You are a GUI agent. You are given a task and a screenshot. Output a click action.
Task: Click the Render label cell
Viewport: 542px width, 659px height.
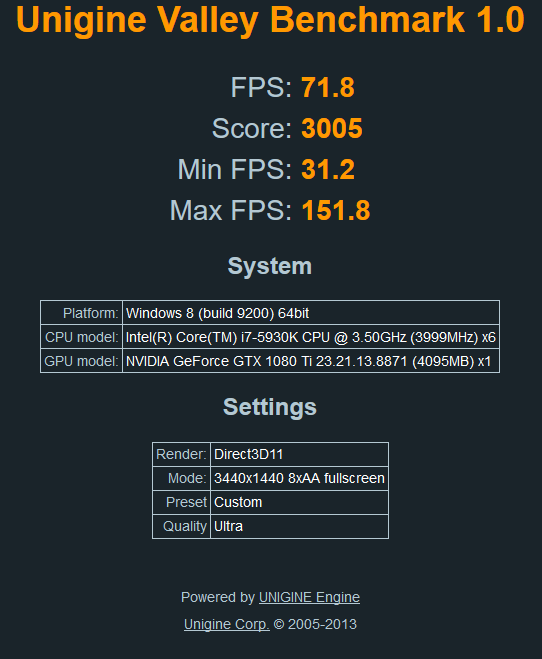[182, 454]
